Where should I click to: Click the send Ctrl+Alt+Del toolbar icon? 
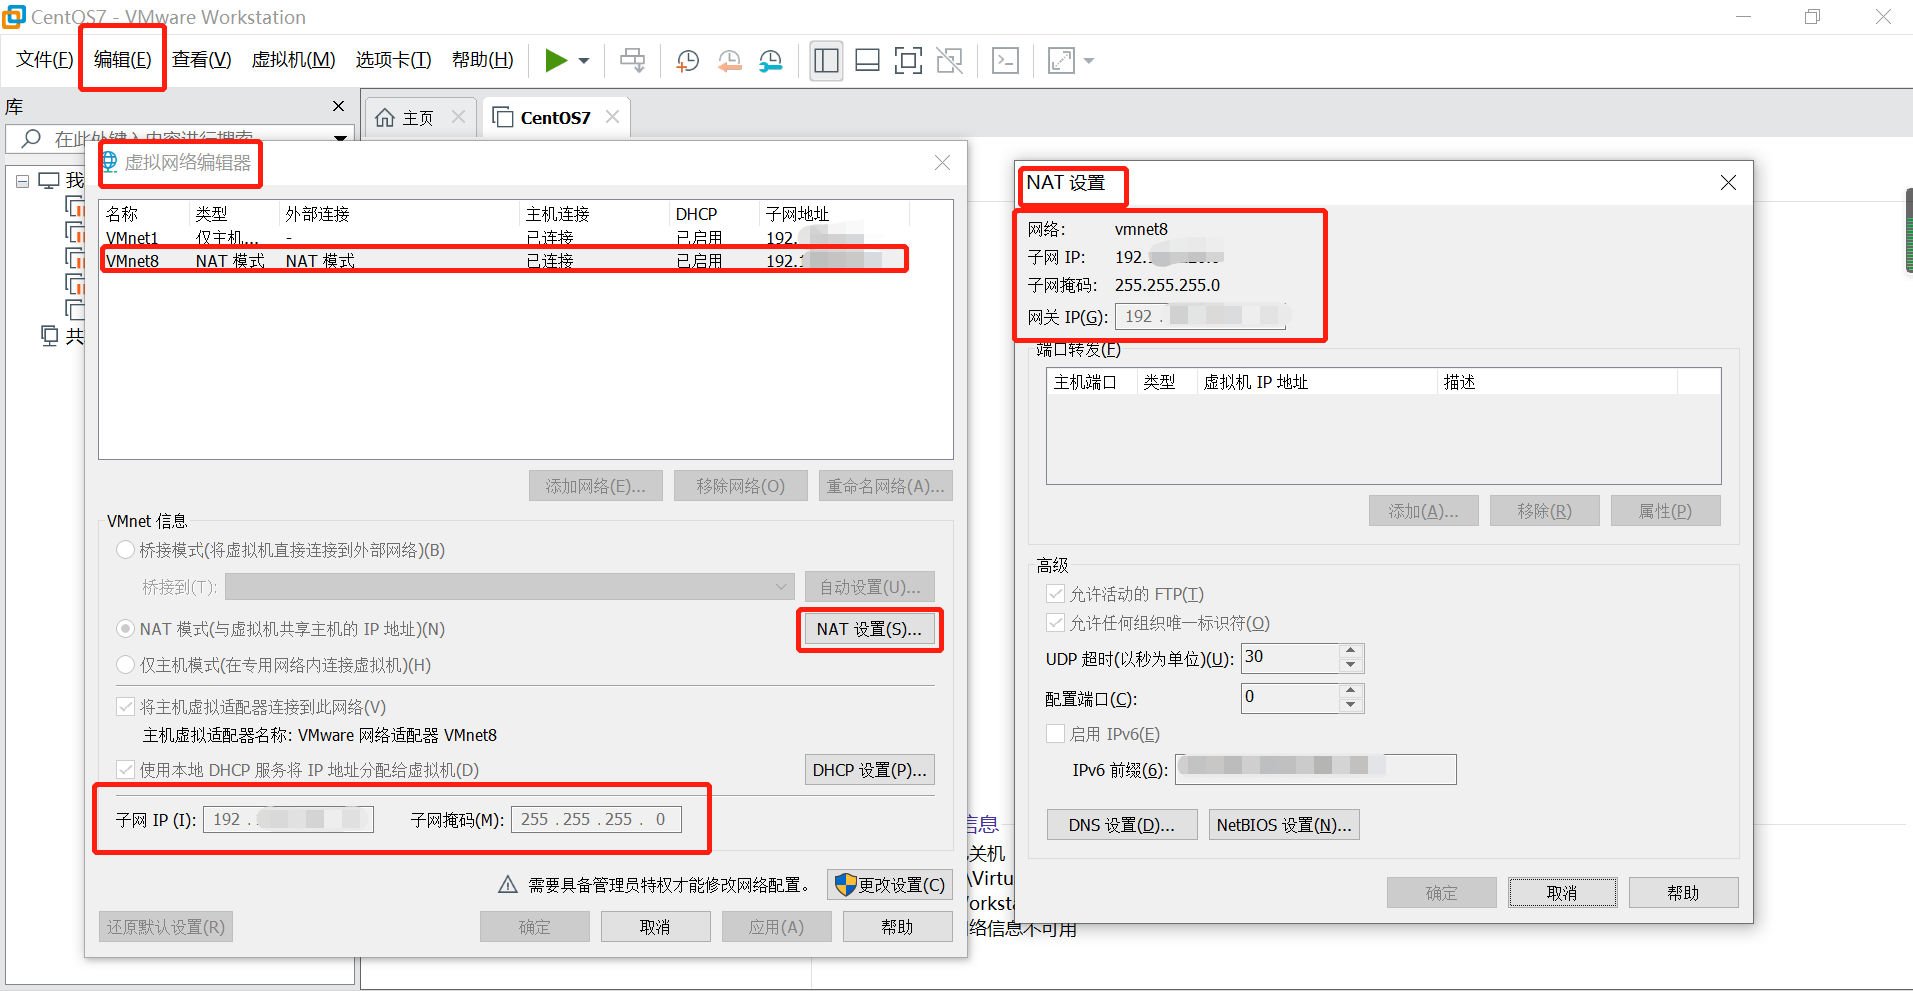632,61
